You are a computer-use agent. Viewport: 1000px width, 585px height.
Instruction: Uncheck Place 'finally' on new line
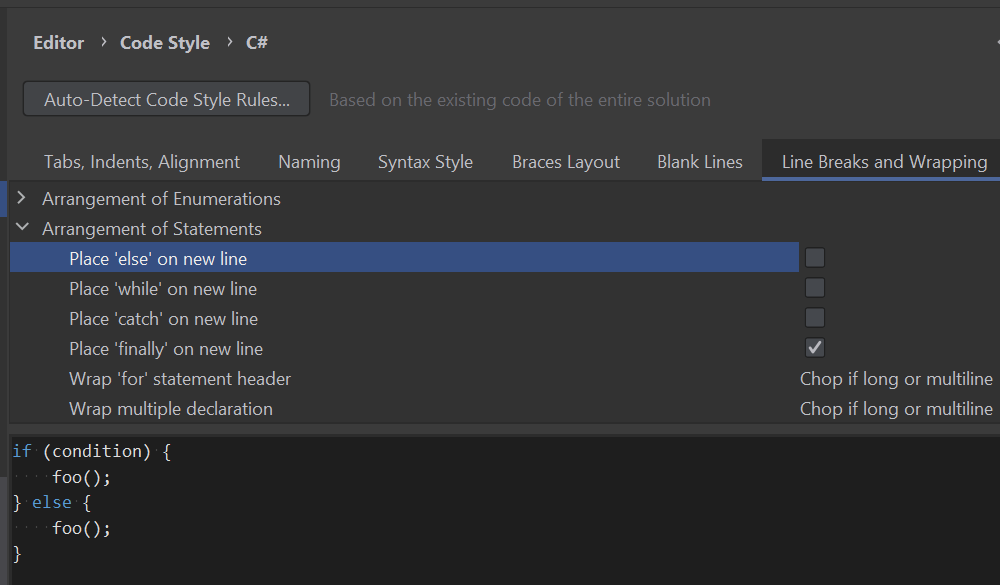pos(815,348)
